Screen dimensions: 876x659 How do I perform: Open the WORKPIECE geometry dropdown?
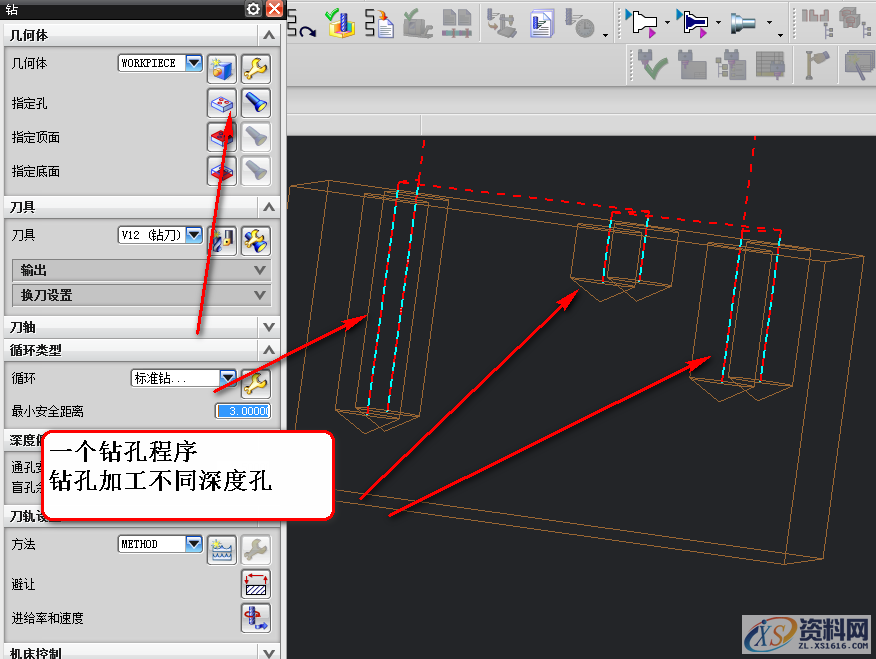click(x=193, y=63)
